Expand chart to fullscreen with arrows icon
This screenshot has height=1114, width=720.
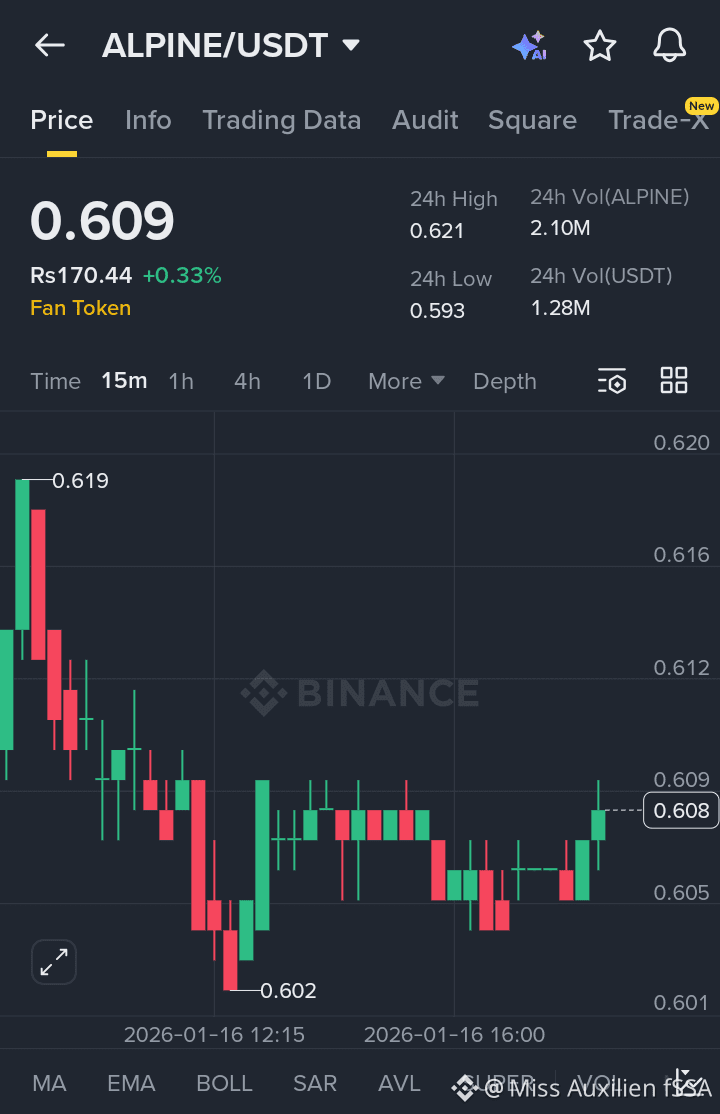coord(54,962)
